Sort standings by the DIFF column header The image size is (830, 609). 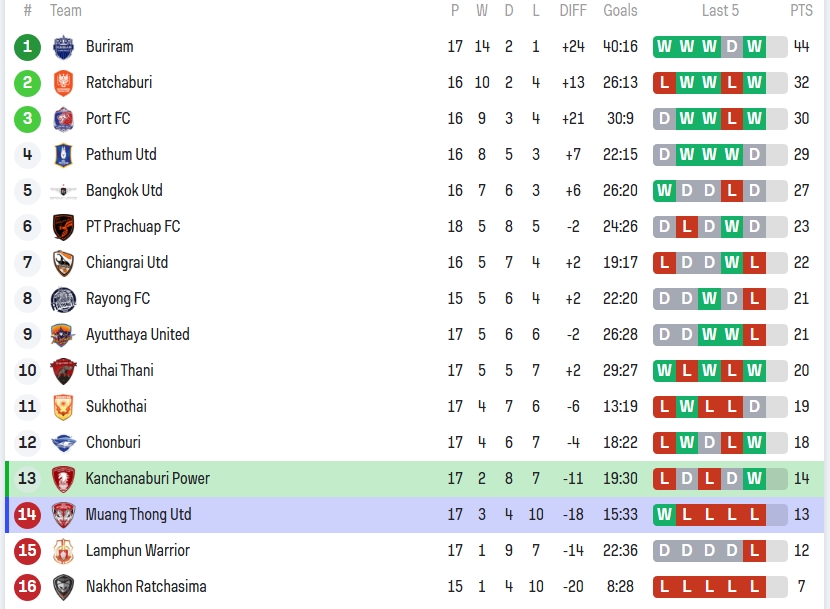pyautogui.click(x=573, y=11)
